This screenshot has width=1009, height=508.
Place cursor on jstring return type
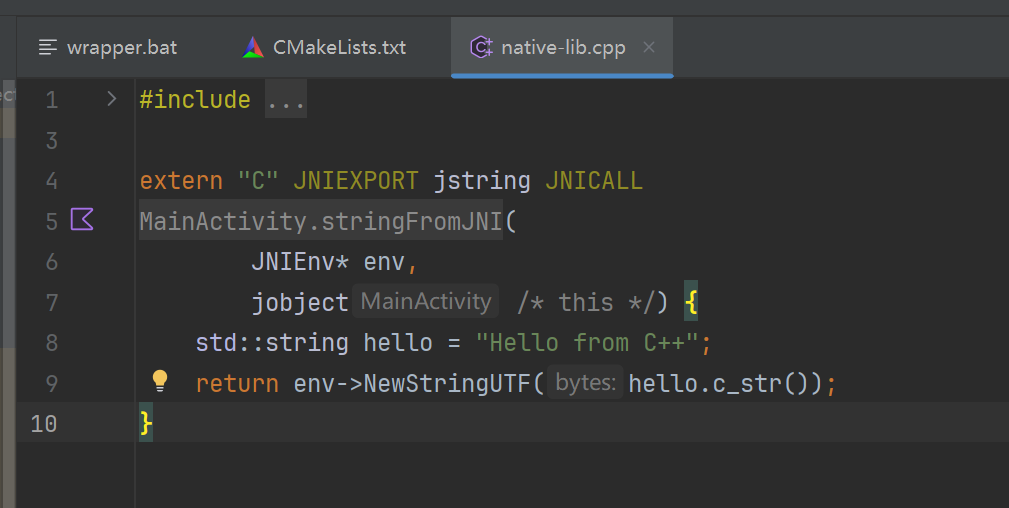[482, 181]
